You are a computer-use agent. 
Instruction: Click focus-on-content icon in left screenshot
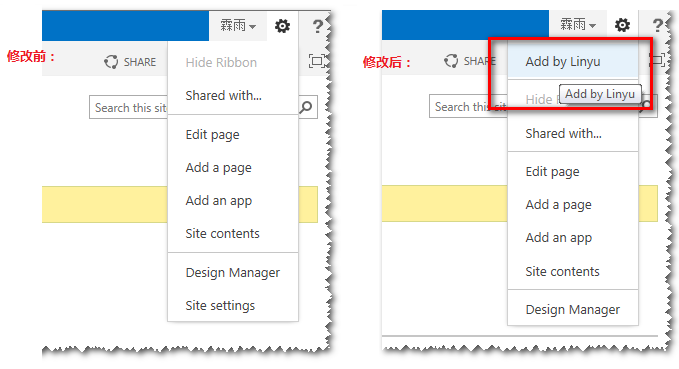pos(317,61)
